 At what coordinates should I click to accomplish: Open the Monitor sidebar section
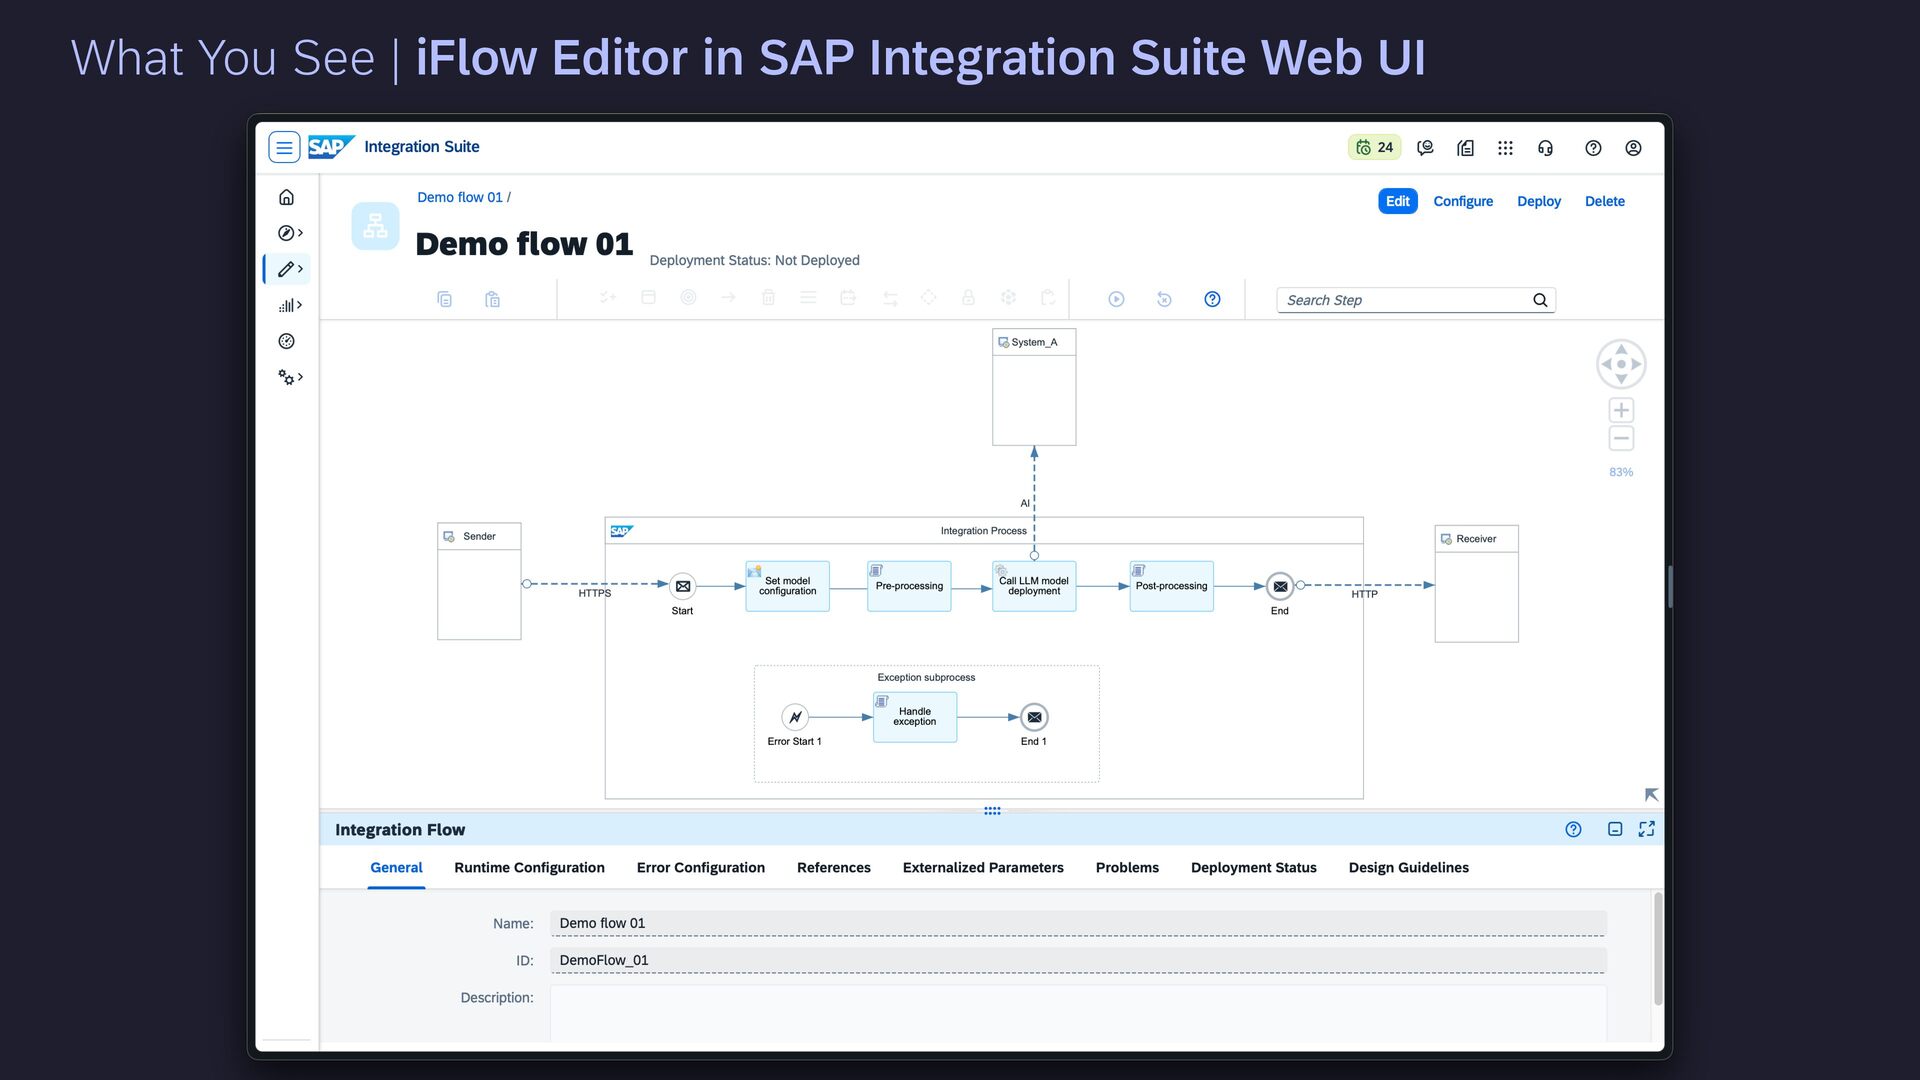click(286, 305)
